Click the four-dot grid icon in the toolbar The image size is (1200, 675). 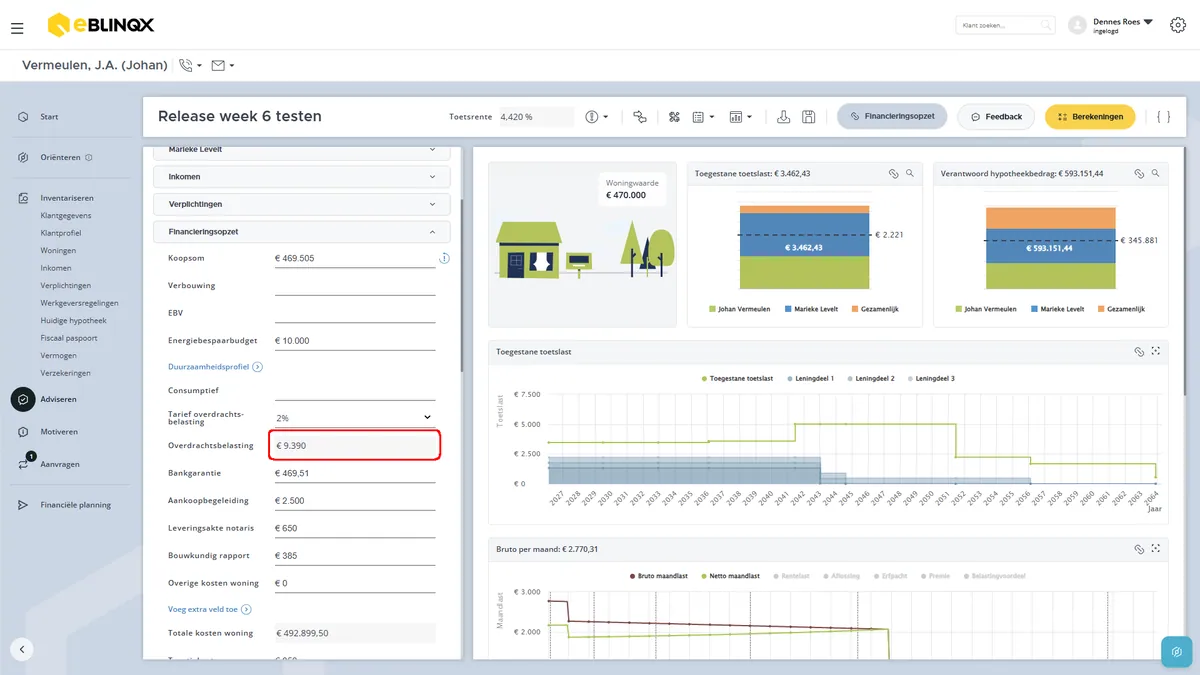675,117
